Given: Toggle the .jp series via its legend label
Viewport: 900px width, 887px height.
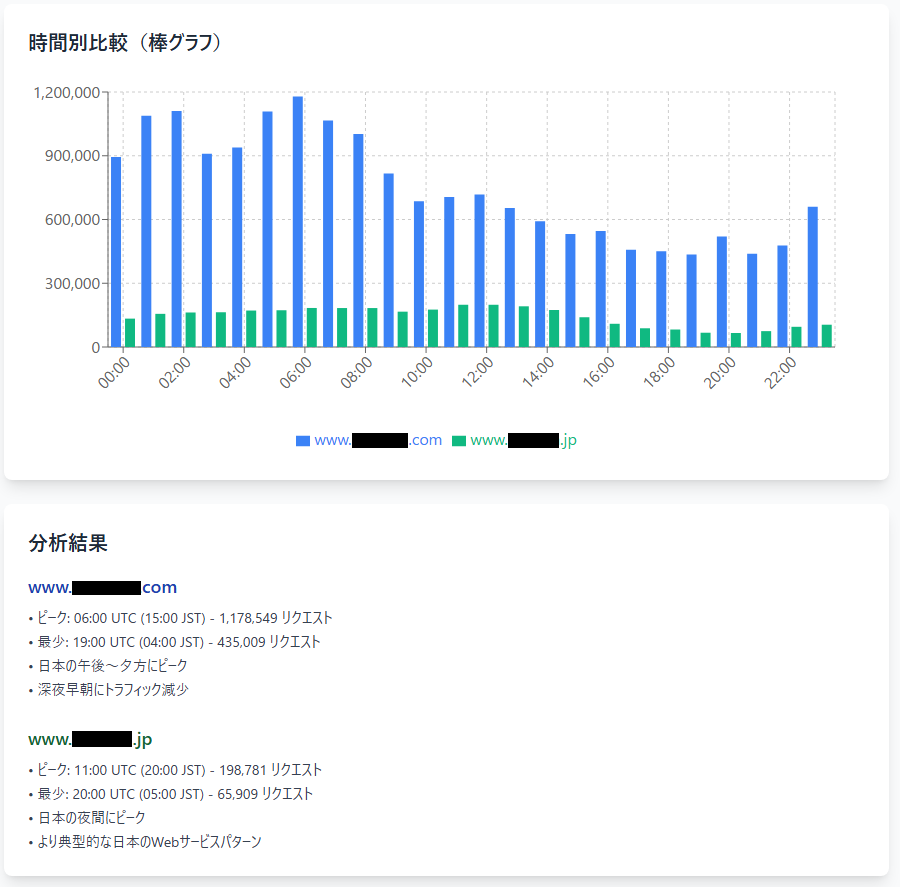Looking at the screenshot, I should coord(522,441).
